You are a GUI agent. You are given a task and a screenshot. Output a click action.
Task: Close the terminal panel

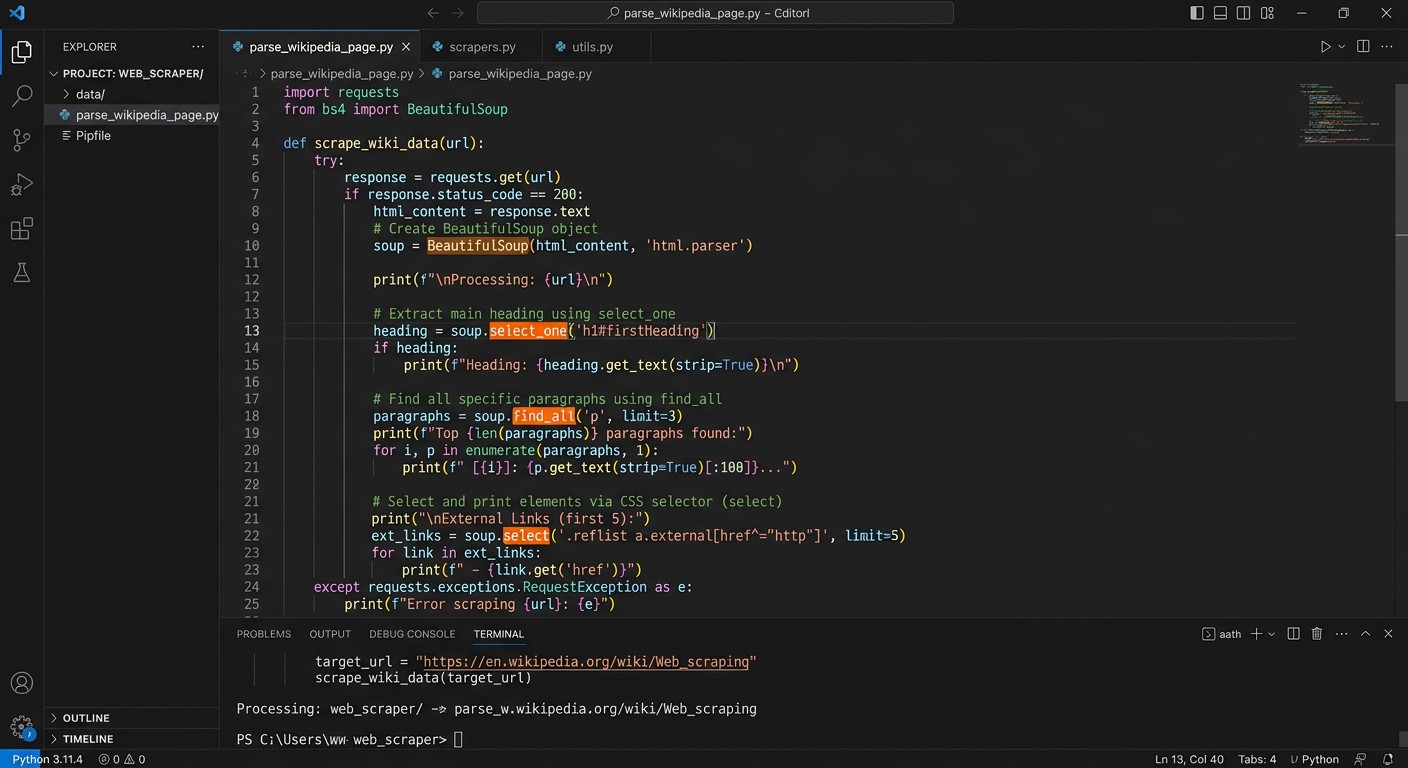[1388, 634]
